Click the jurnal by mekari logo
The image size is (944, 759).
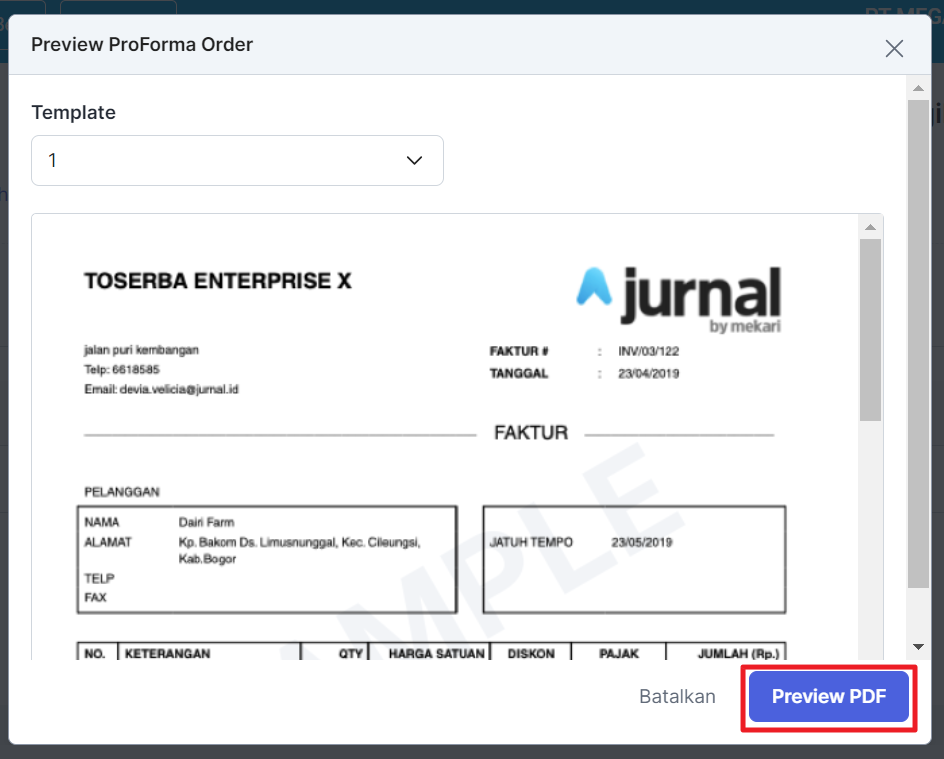point(678,299)
